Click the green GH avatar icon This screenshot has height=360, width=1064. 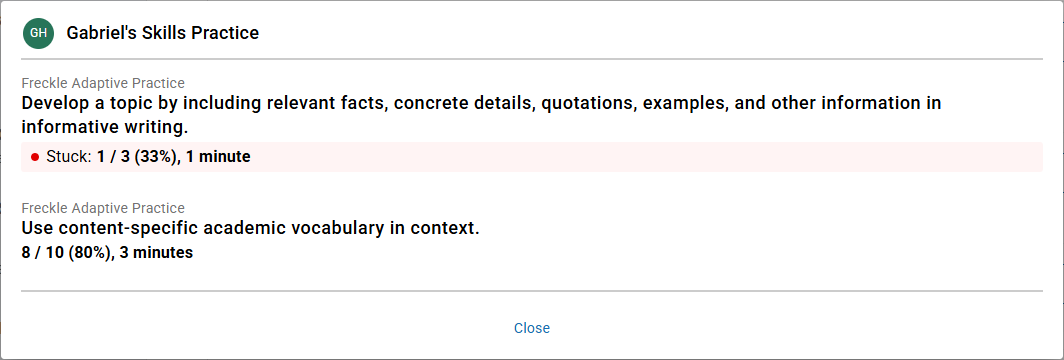[x=38, y=33]
